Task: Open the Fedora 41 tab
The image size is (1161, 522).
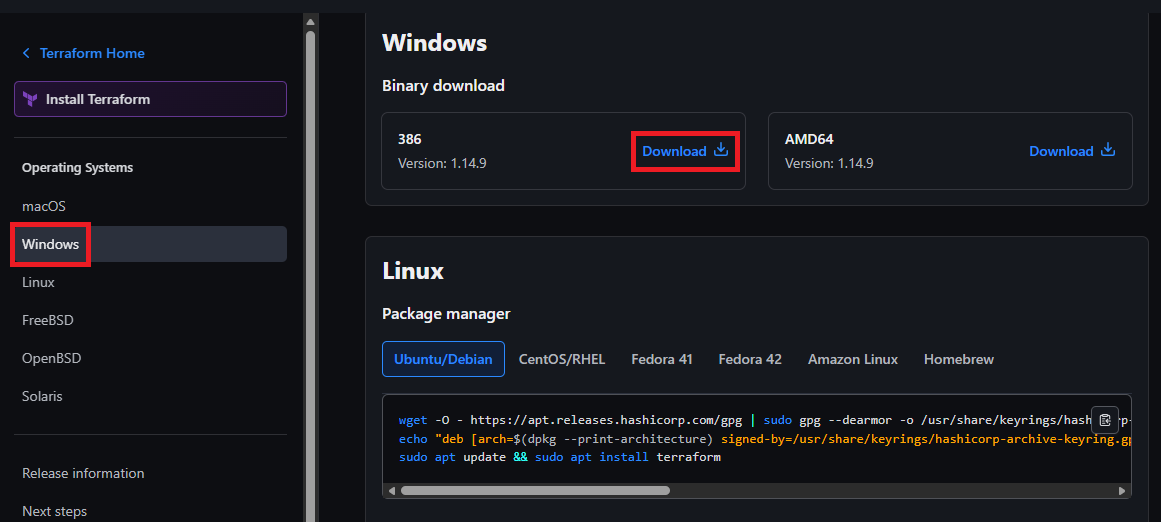Action: [x=661, y=359]
